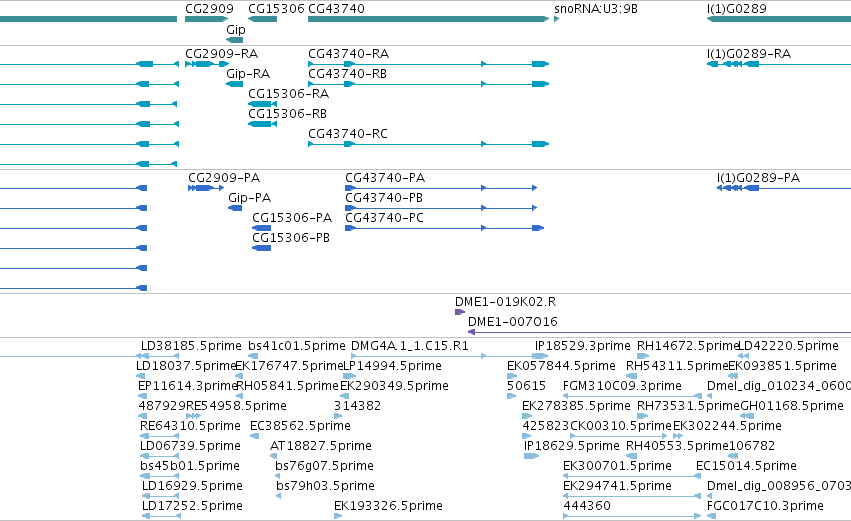The height and width of the screenshot is (521, 851).
Task: Select the DME1-019K02.R feature label
Action: click(505, 302)
